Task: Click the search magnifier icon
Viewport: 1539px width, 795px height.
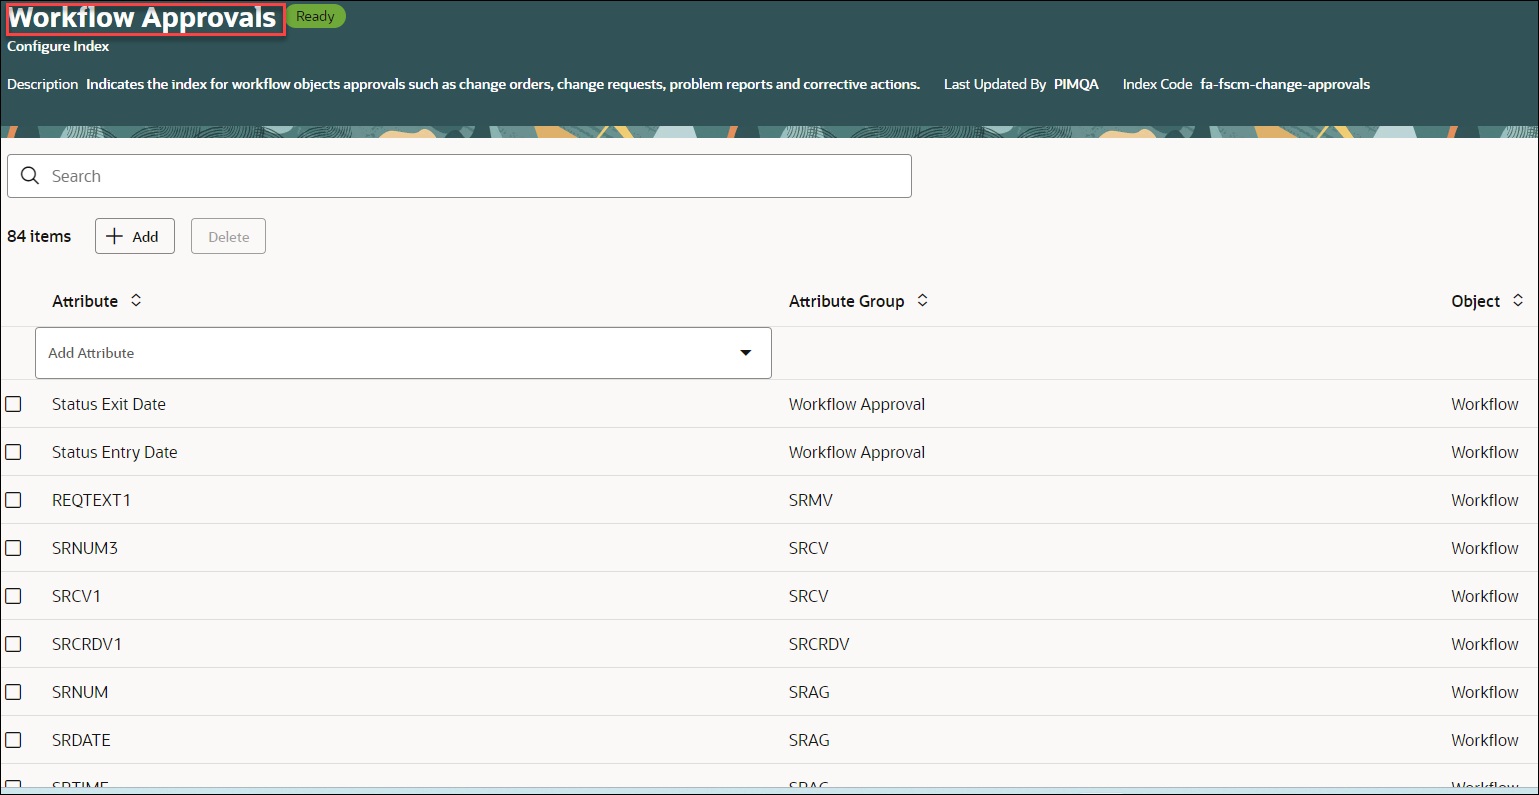Action: pos(30,176)
